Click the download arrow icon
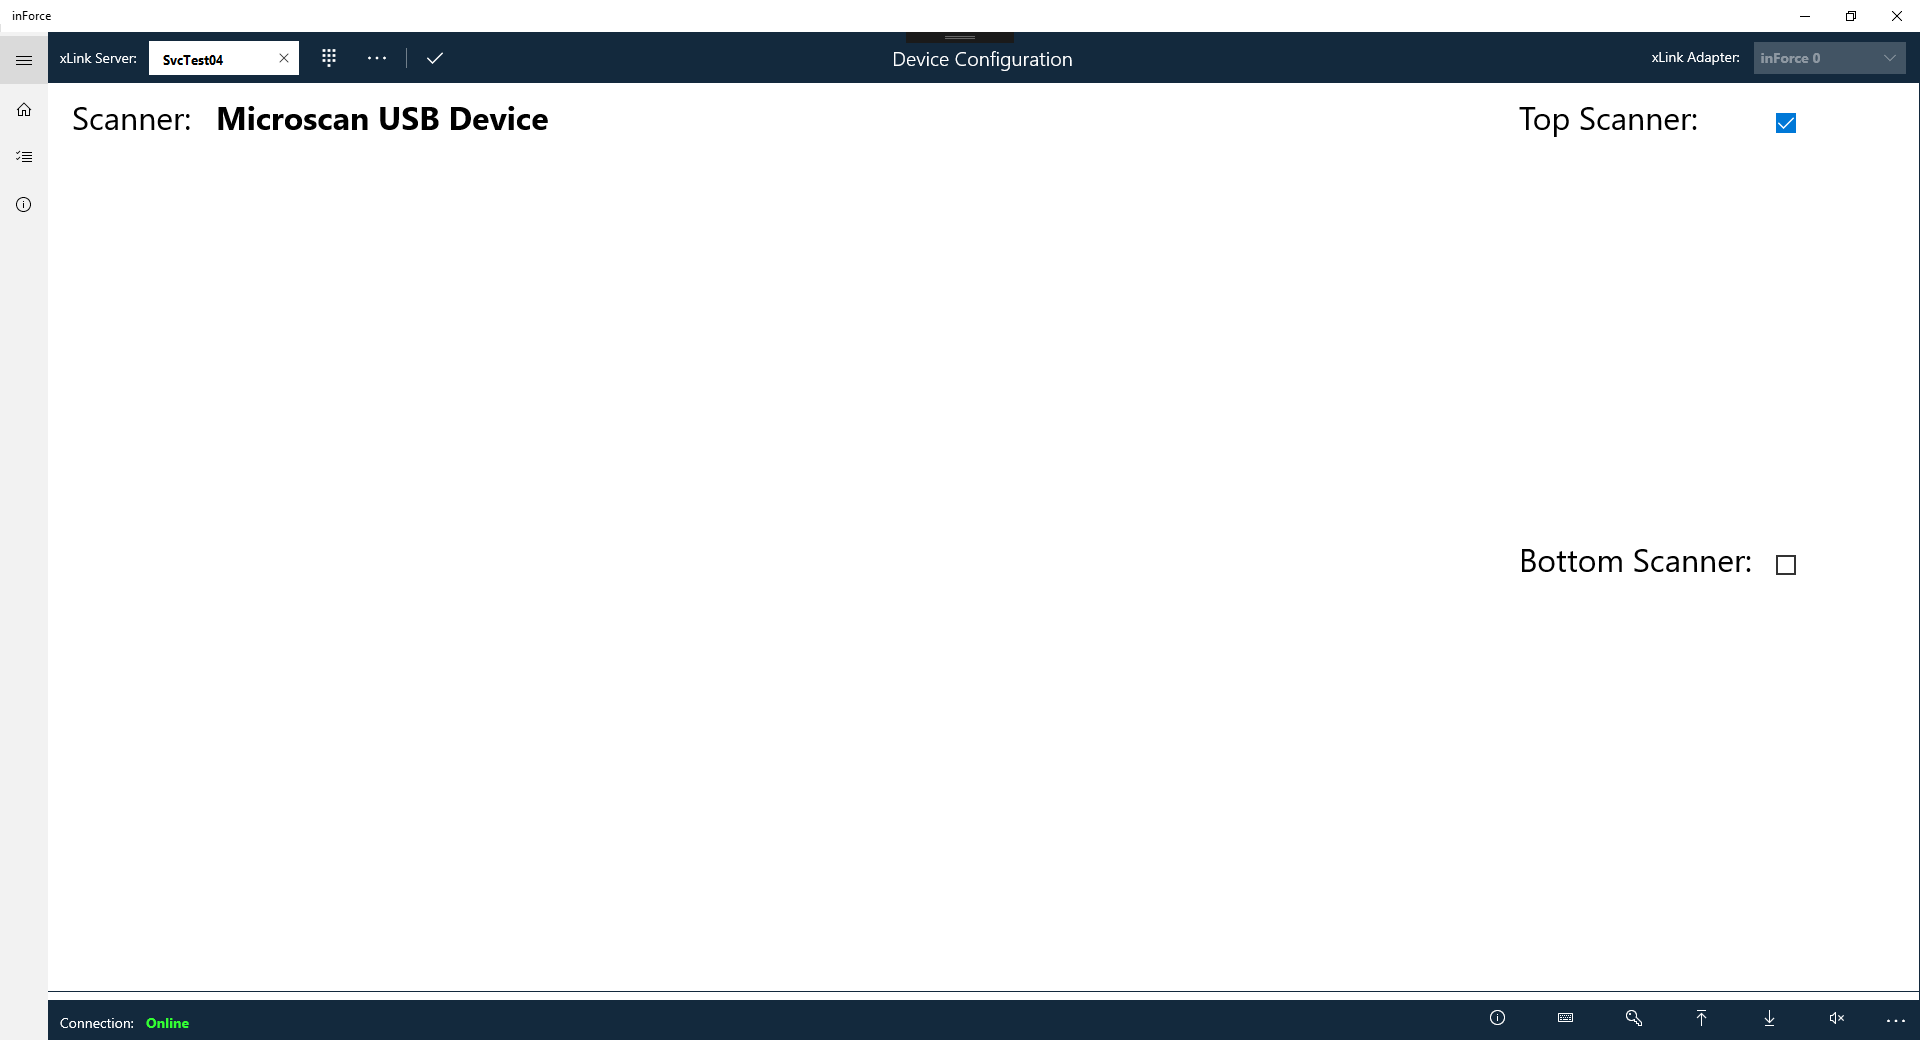 click(1769, 1018)
